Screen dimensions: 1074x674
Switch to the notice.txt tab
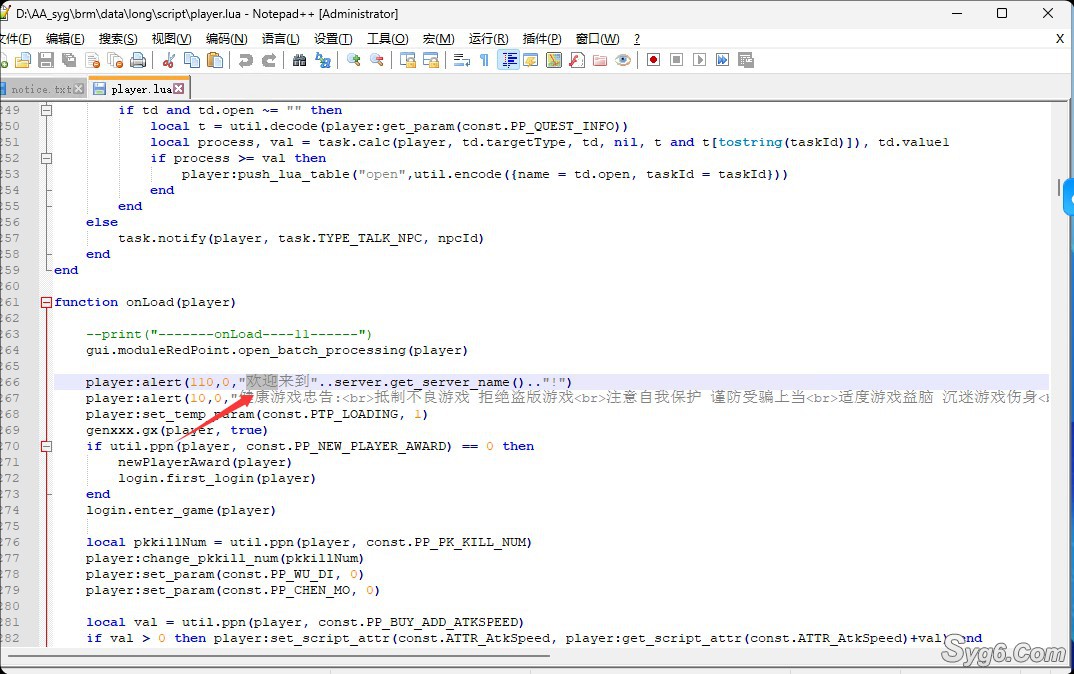(41, 89)
